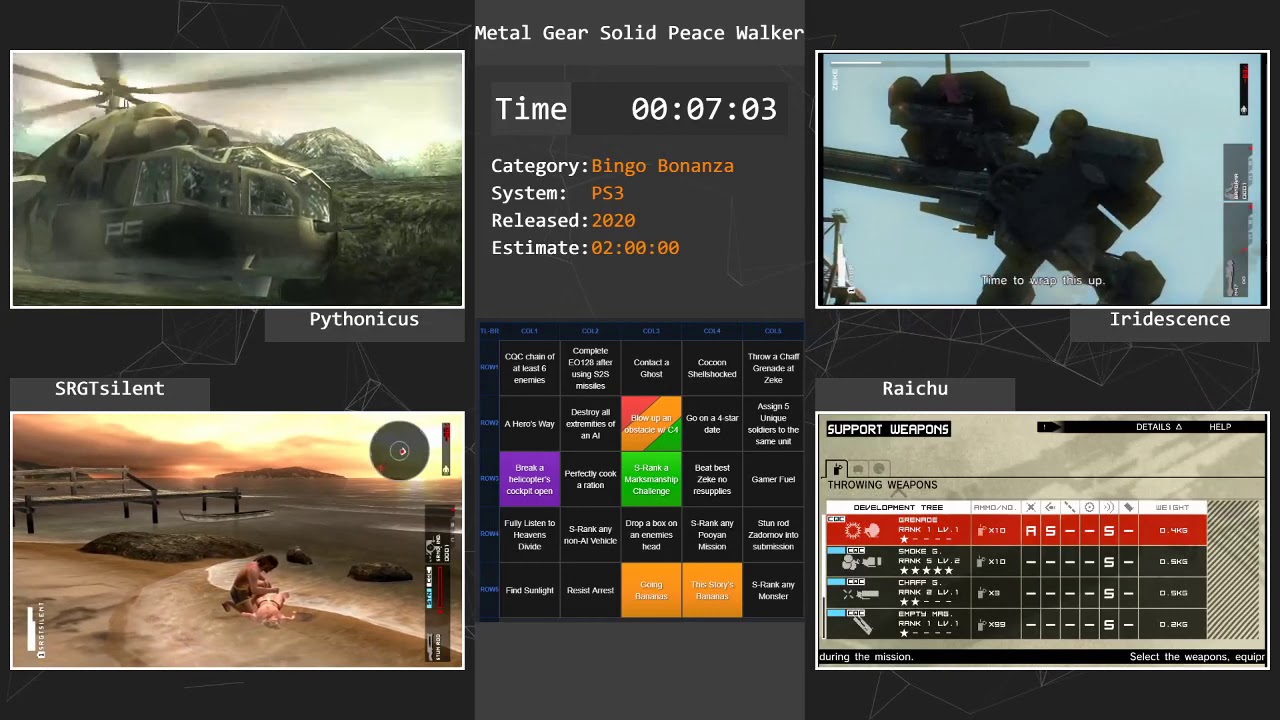Click the diagonal range column header icon
The image size is (1280, 720).
(1070, 507)
